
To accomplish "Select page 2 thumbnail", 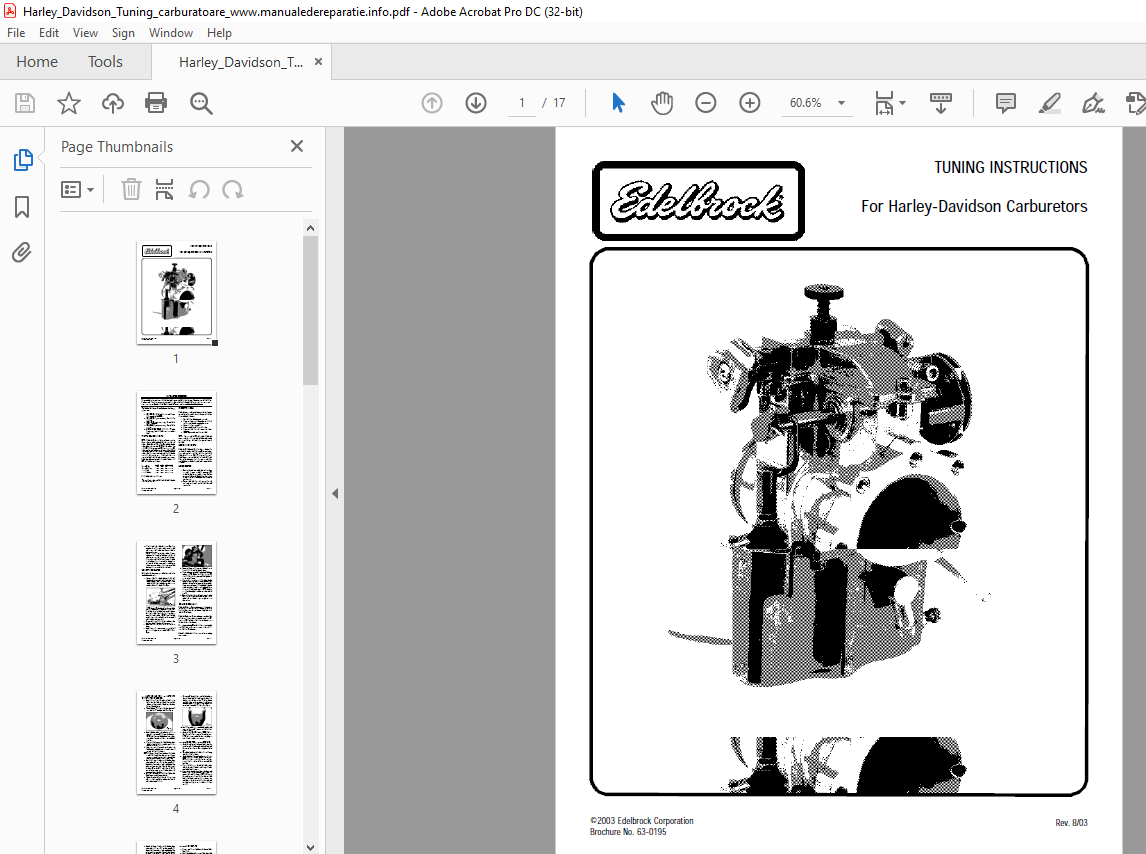I will 176,443.
